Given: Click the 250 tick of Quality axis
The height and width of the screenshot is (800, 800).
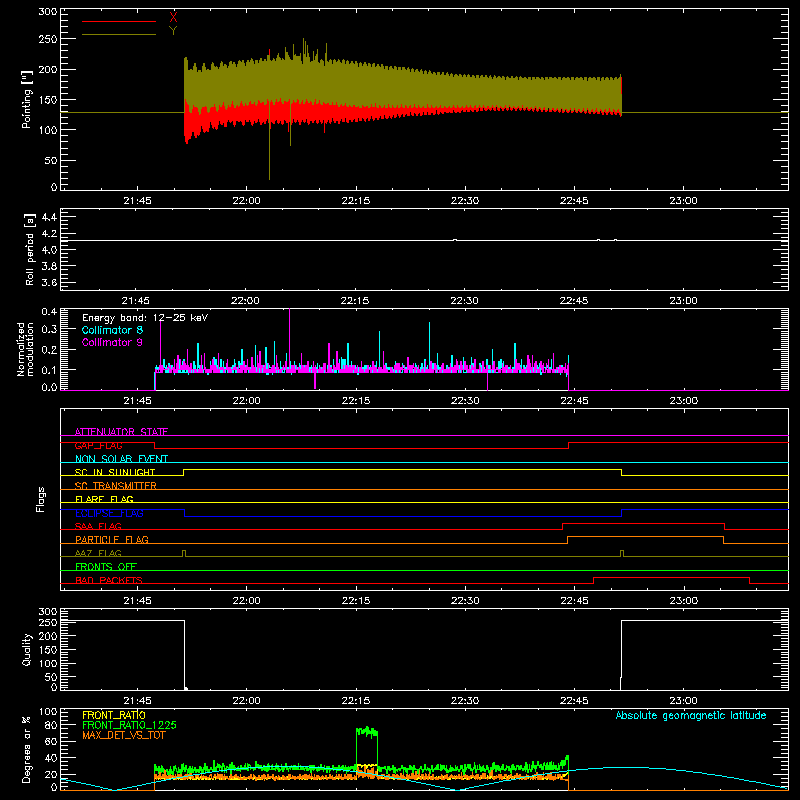Looking at the screenshot, I should click(x=48, y=622).
